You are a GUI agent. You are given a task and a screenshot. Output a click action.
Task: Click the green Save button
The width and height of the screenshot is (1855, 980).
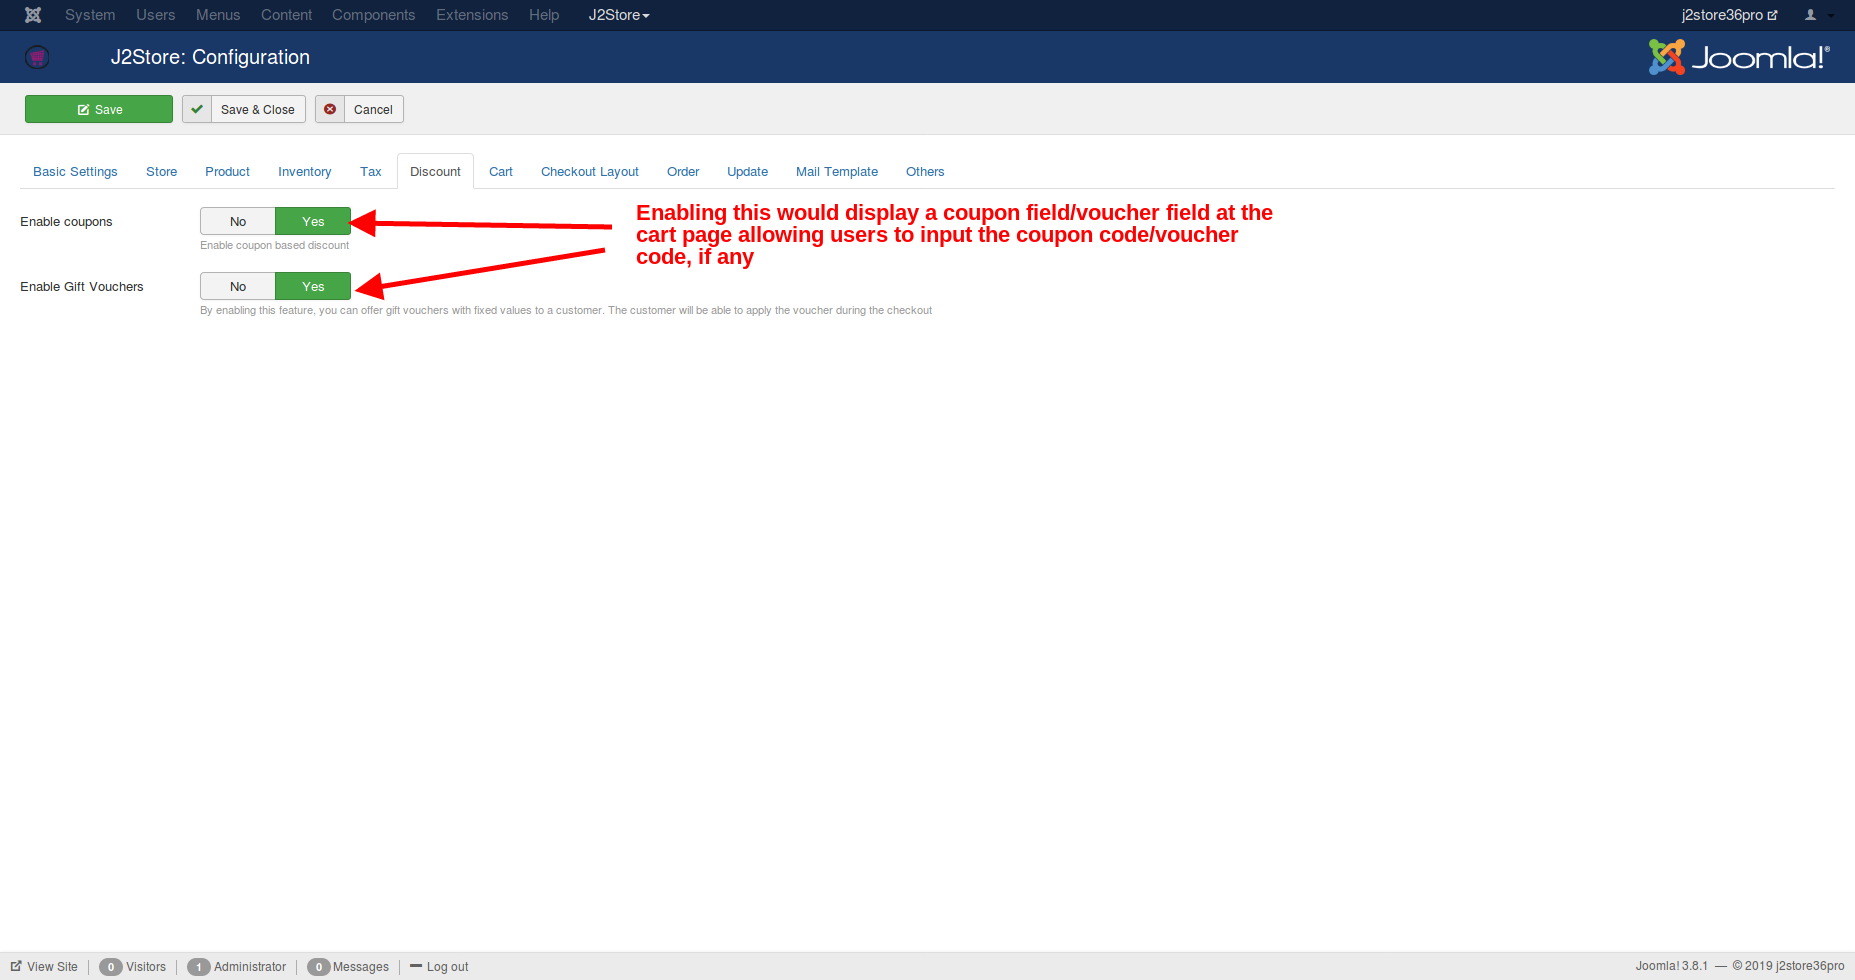[99, 109]
